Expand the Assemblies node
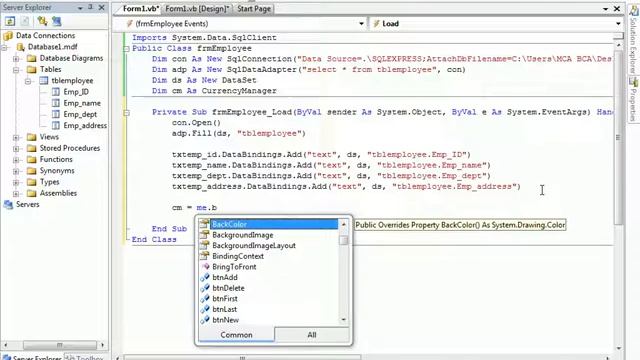Viewport: 640px width, 360px height. 16,193
